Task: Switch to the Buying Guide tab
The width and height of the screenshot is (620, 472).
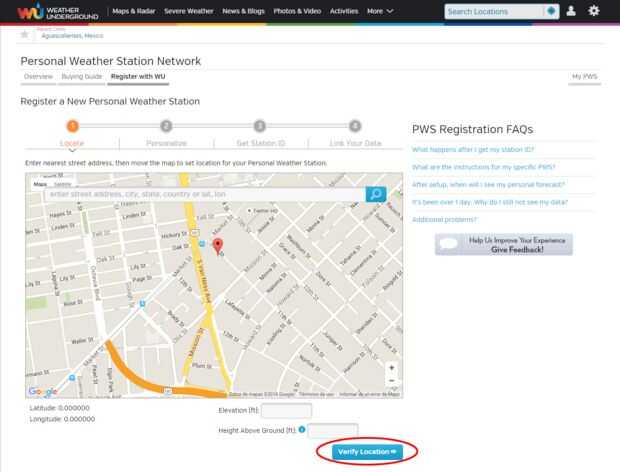Action: pyautogui.click(x=82, y=76)
